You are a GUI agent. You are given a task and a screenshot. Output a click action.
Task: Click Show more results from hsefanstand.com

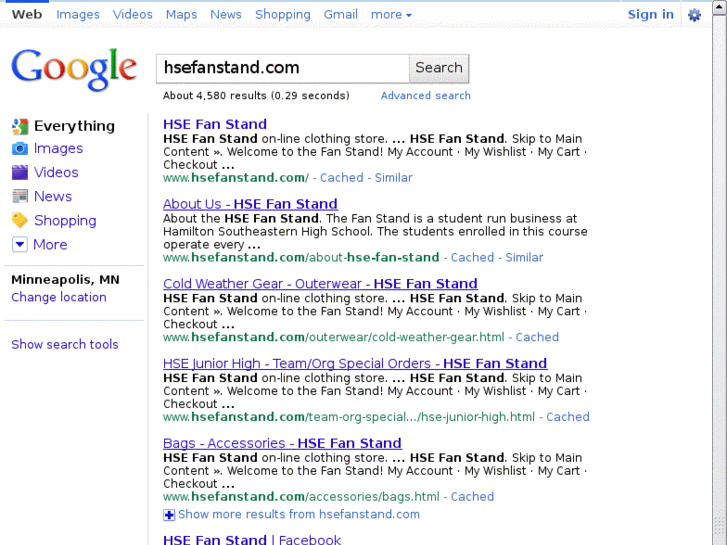(299, 514)
